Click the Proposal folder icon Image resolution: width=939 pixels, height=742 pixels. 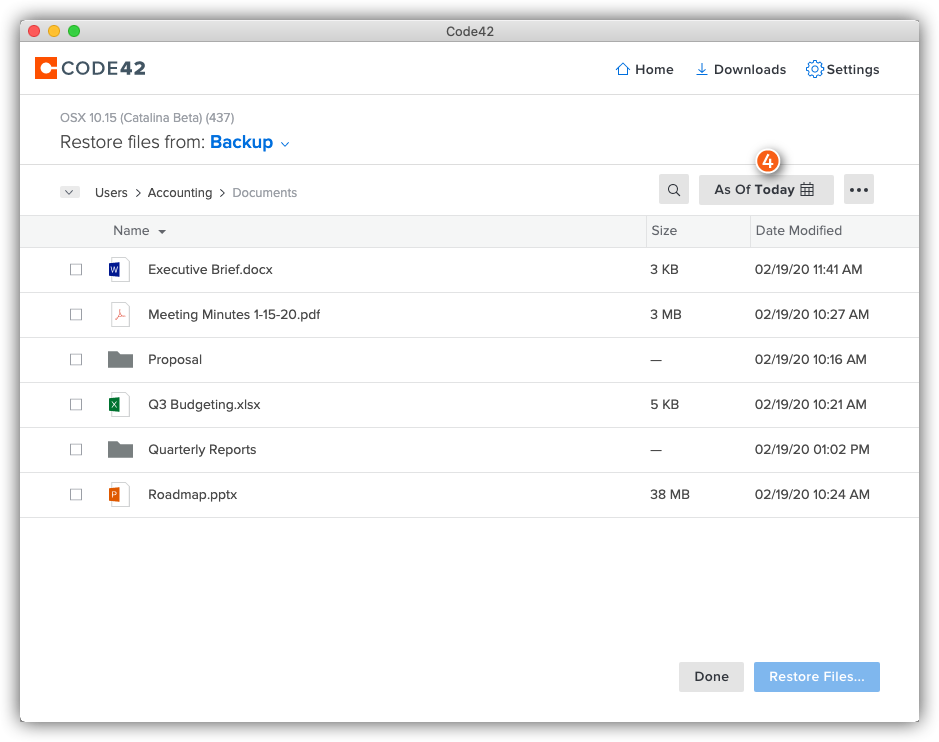pos(120,359)
